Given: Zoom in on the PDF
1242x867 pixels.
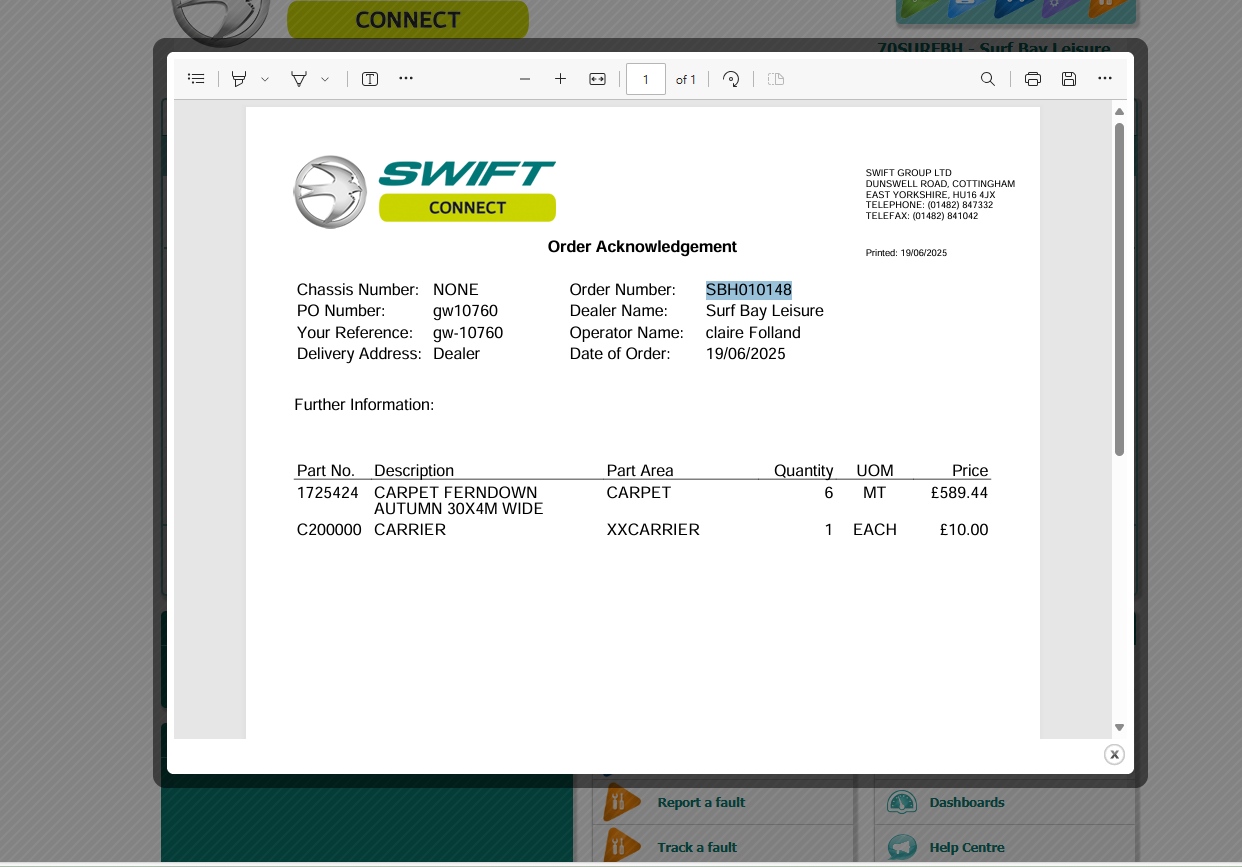Looking at the screenshot, I should tap(561, 79).
